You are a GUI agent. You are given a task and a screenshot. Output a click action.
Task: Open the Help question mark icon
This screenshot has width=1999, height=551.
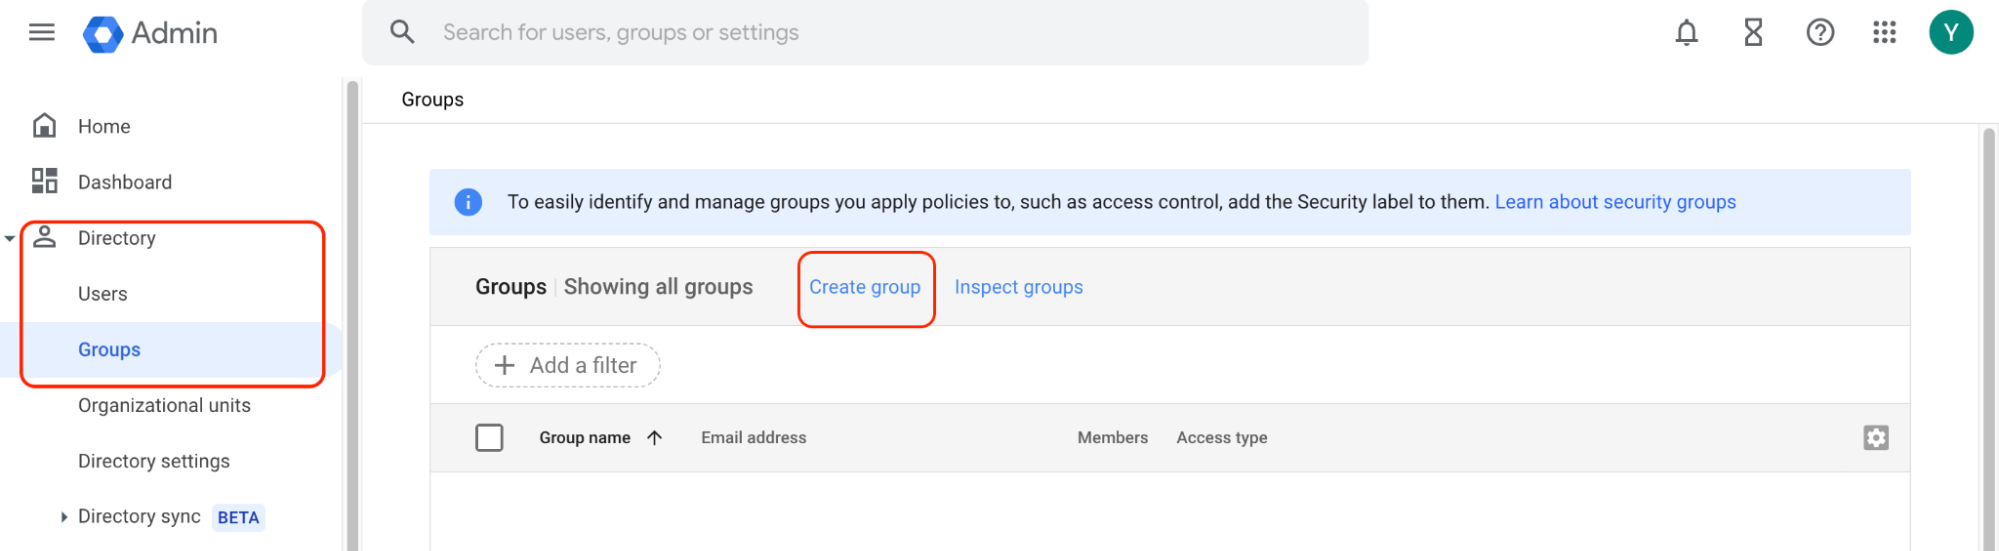tap(1820, 33)
